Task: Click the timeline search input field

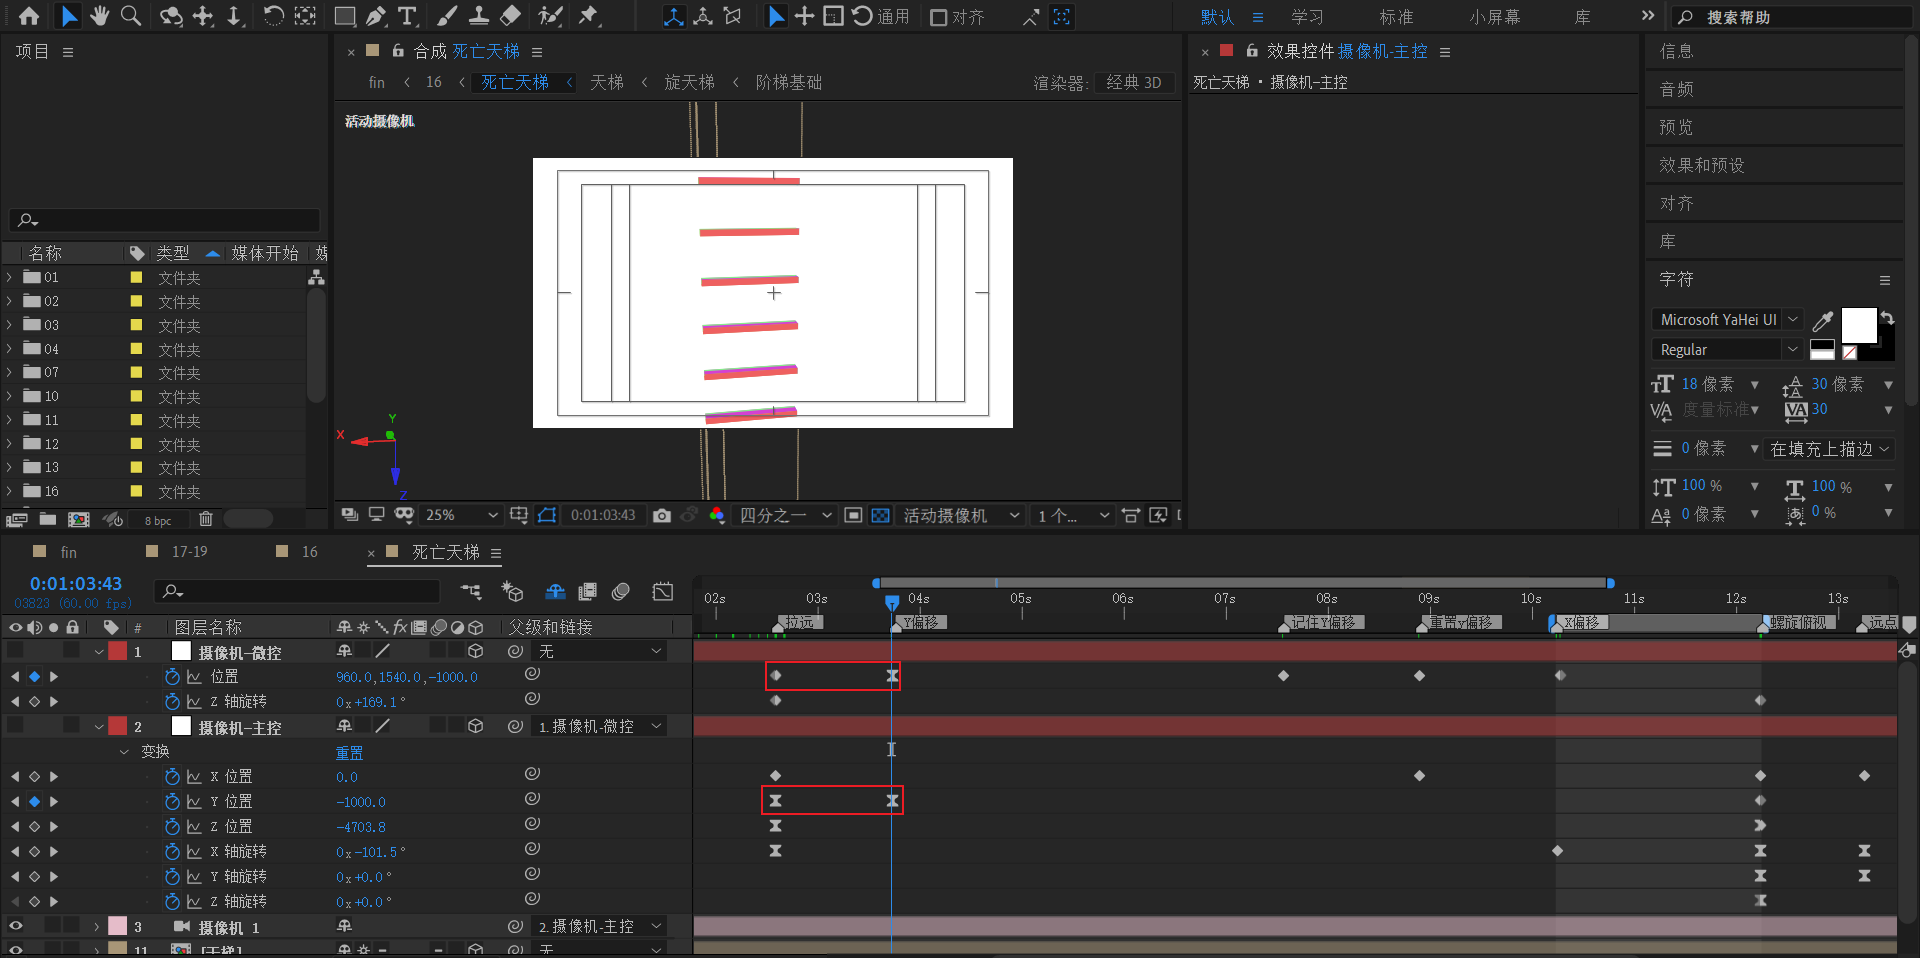Action: (x=299, y=591)
